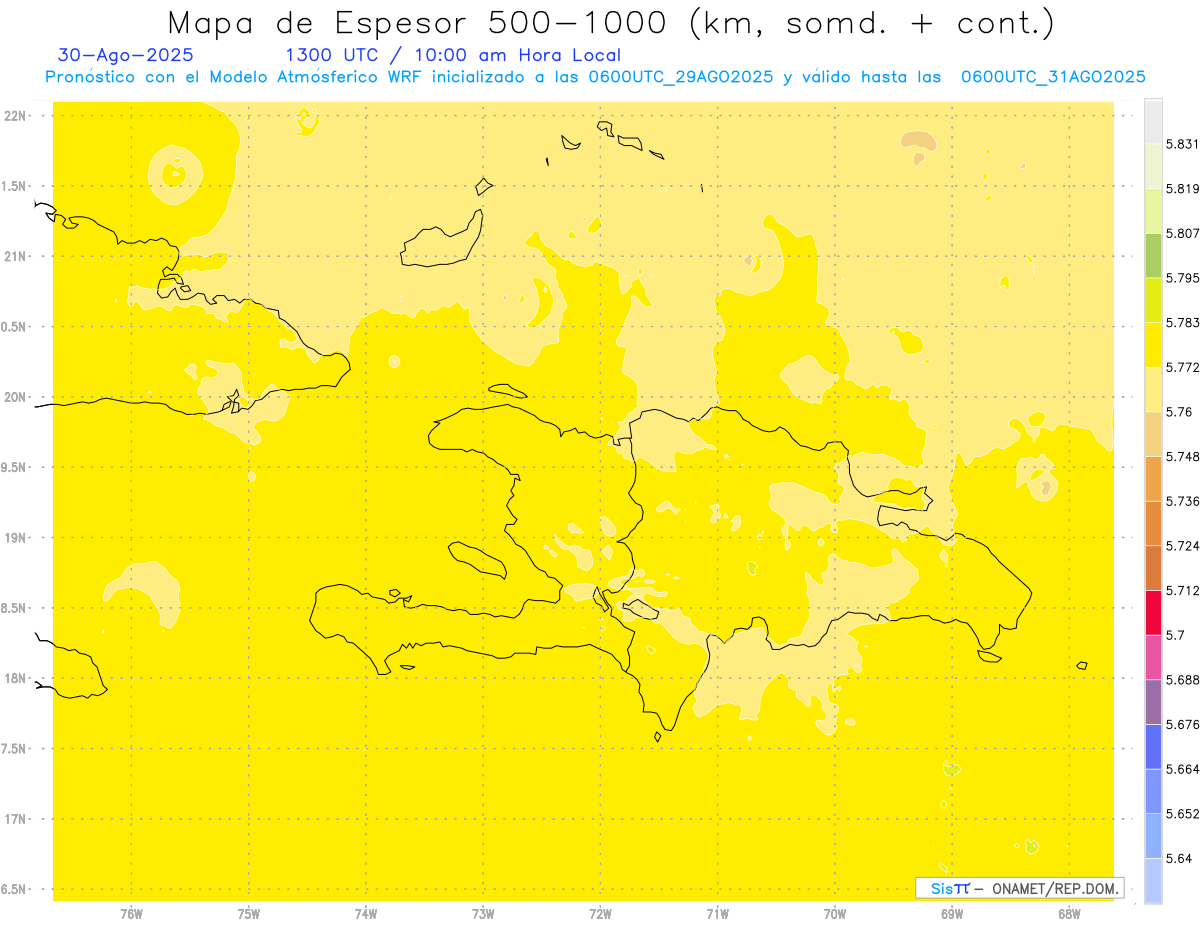Click the ring-shaped contour in the map's northwest
The image size is (1200, 927).
(x=175, y=174)
